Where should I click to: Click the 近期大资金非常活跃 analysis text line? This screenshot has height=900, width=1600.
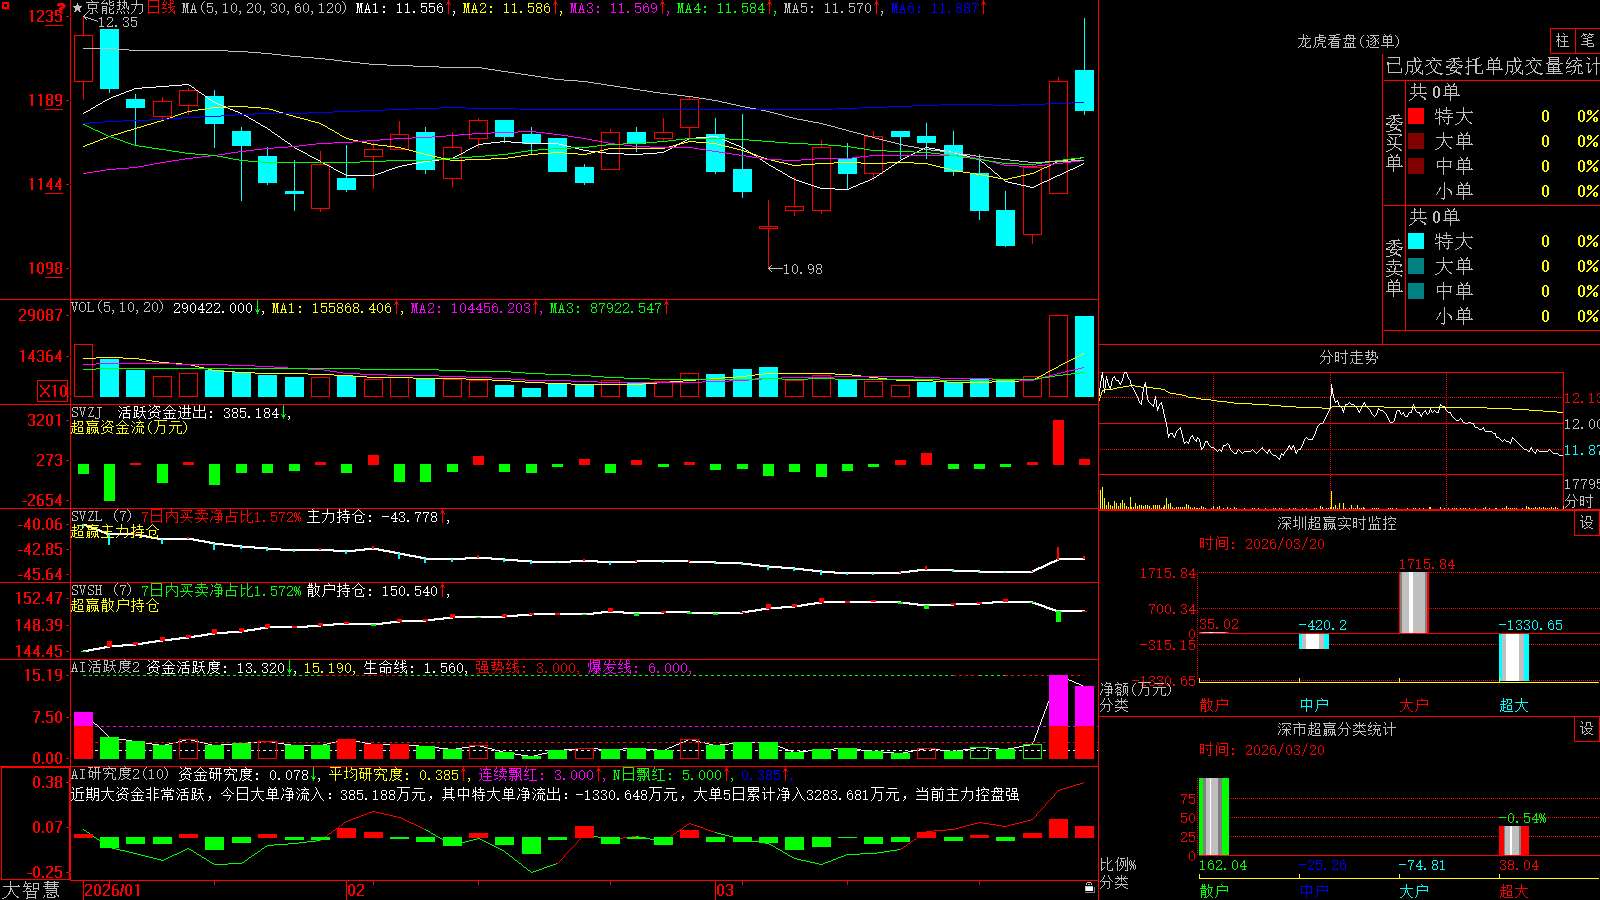click(545, 794)
